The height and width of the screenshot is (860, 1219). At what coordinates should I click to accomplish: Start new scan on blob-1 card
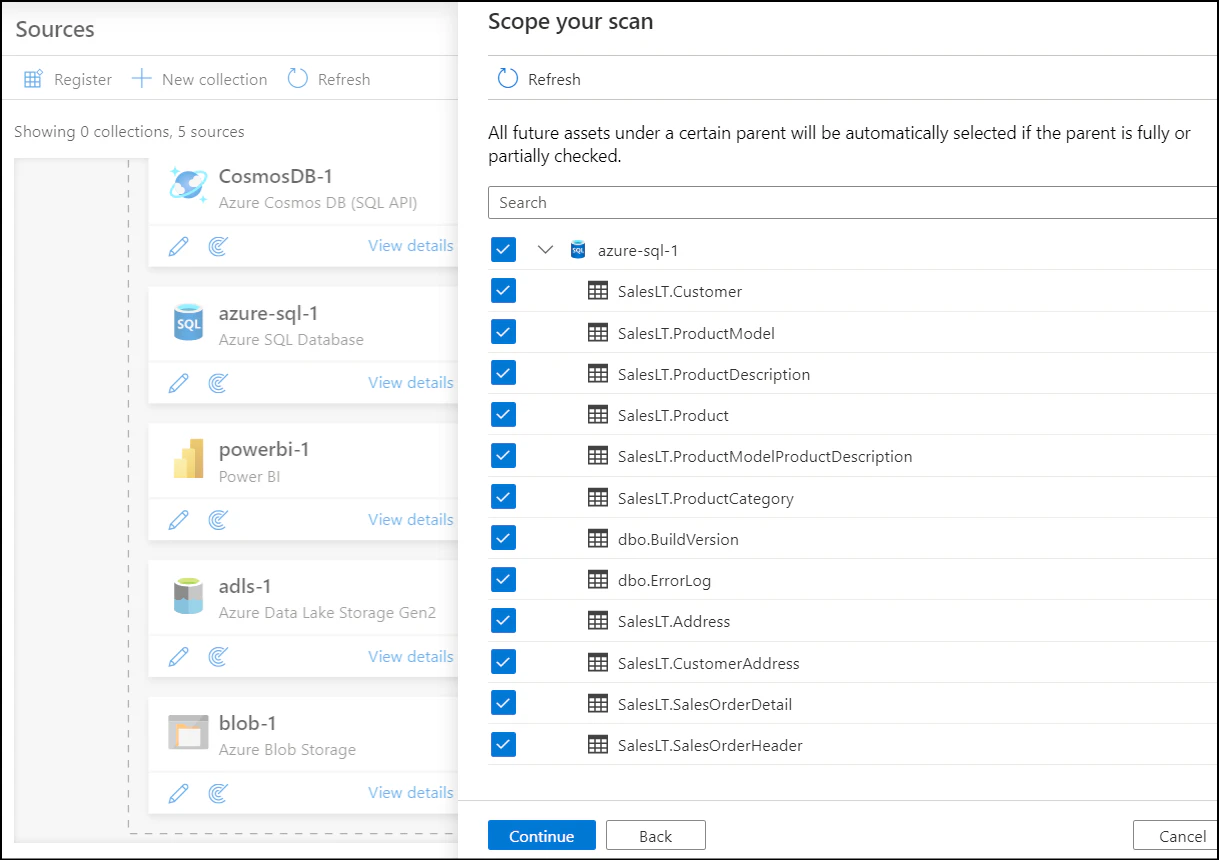pos(218,793)
